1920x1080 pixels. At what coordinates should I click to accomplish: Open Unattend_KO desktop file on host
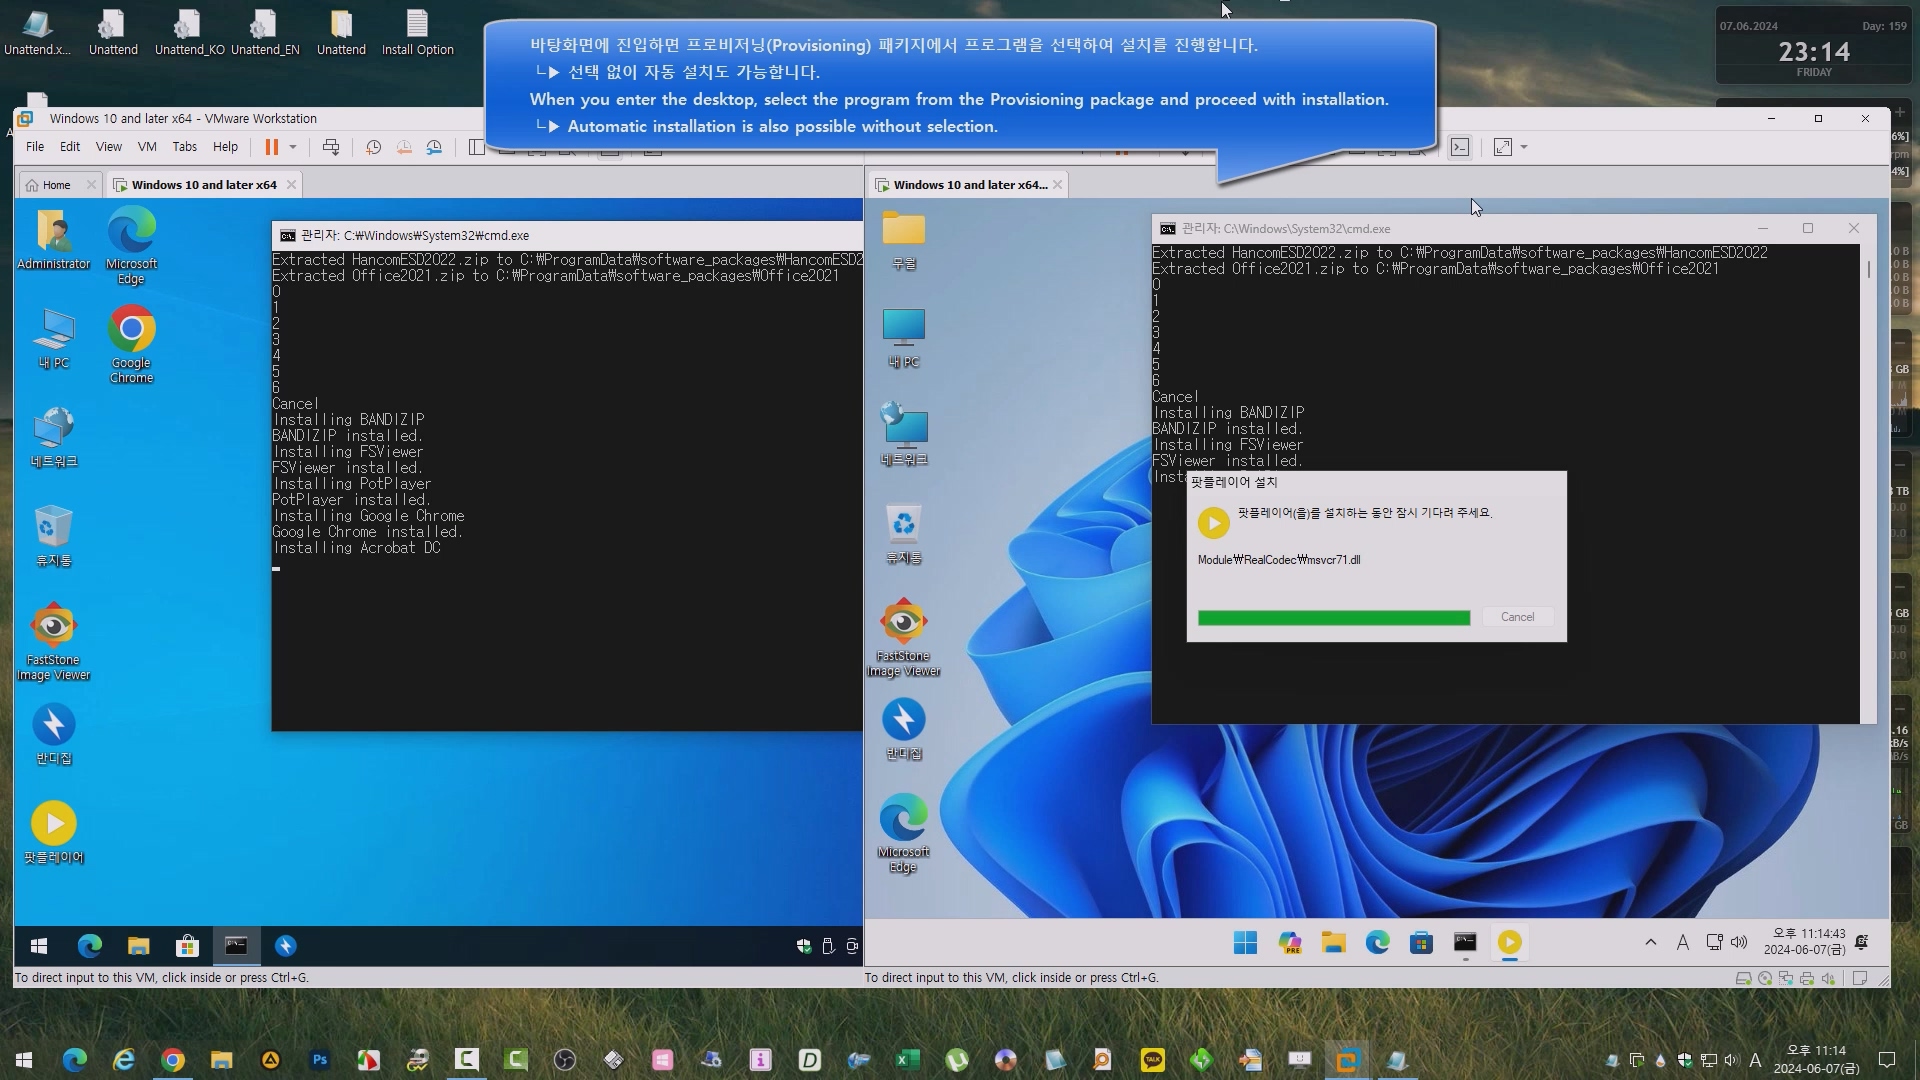coord(189,32)
